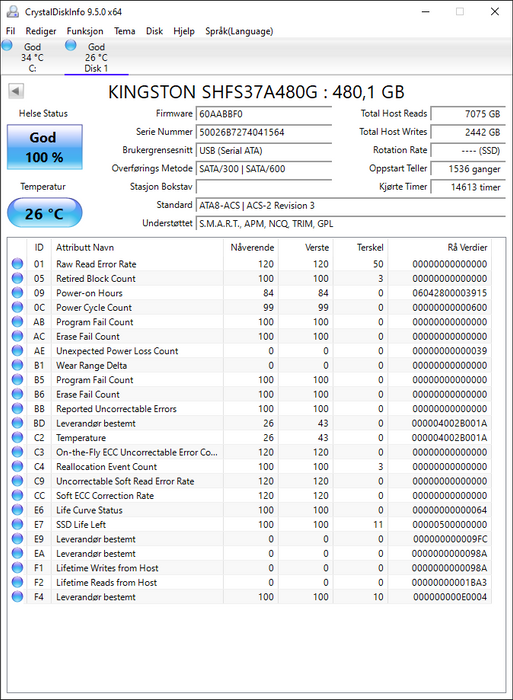Open the Hjelp menu

pyautogui.click(x=184, y=31)
